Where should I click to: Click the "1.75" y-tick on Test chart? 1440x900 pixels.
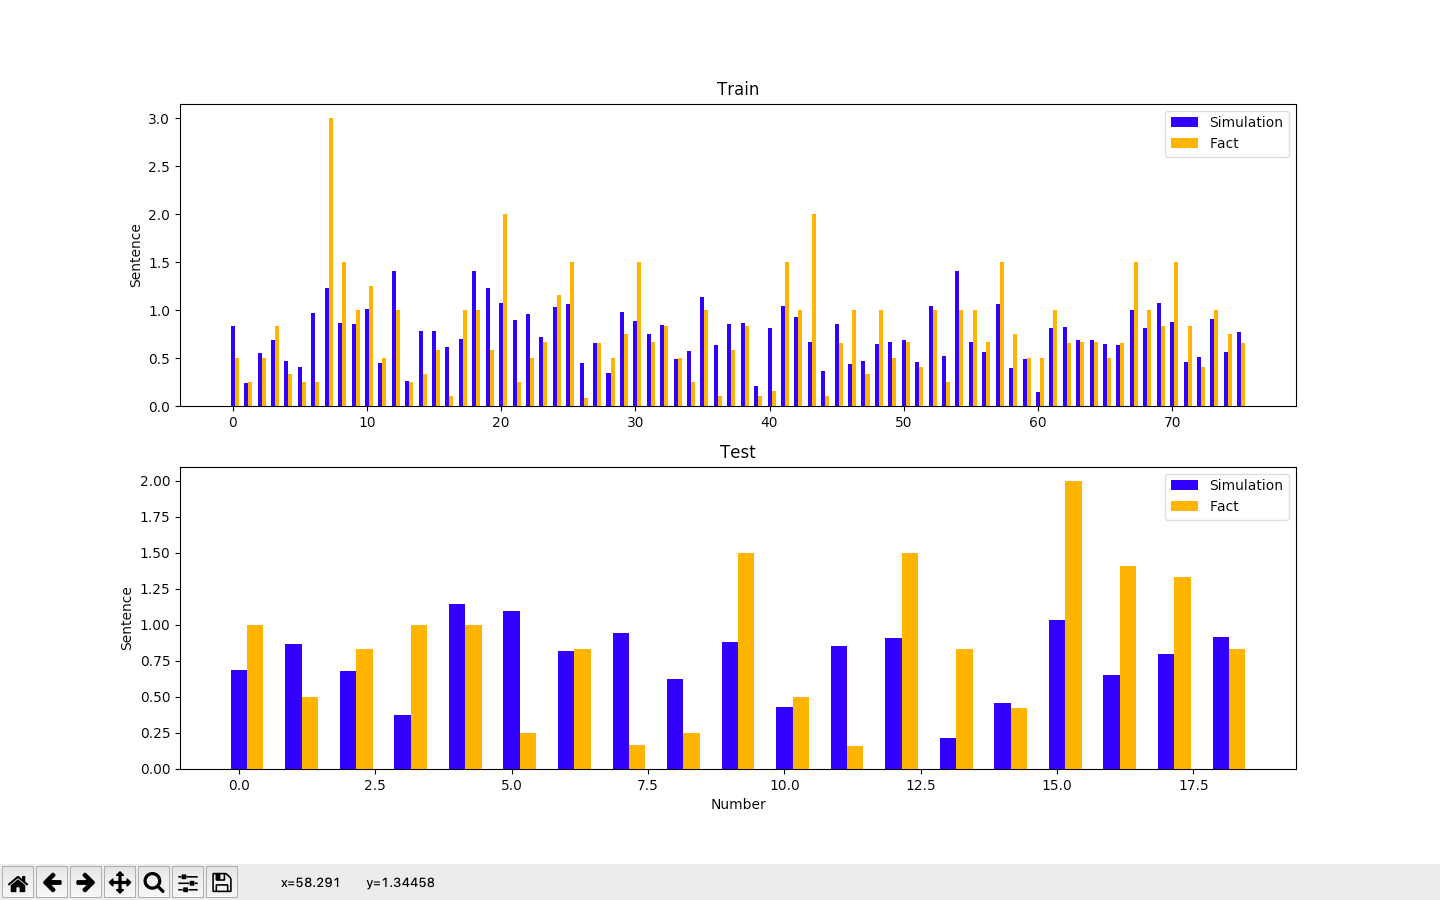pyautogui.click(x=155, y=517)
